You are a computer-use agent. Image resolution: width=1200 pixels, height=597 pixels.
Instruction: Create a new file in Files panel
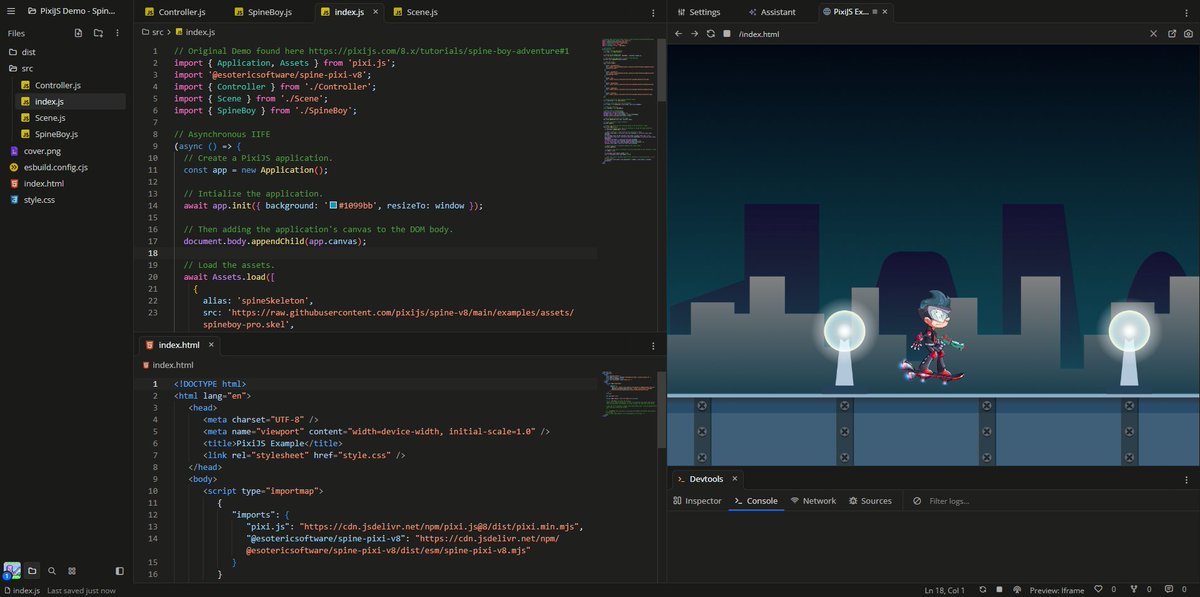78,33
